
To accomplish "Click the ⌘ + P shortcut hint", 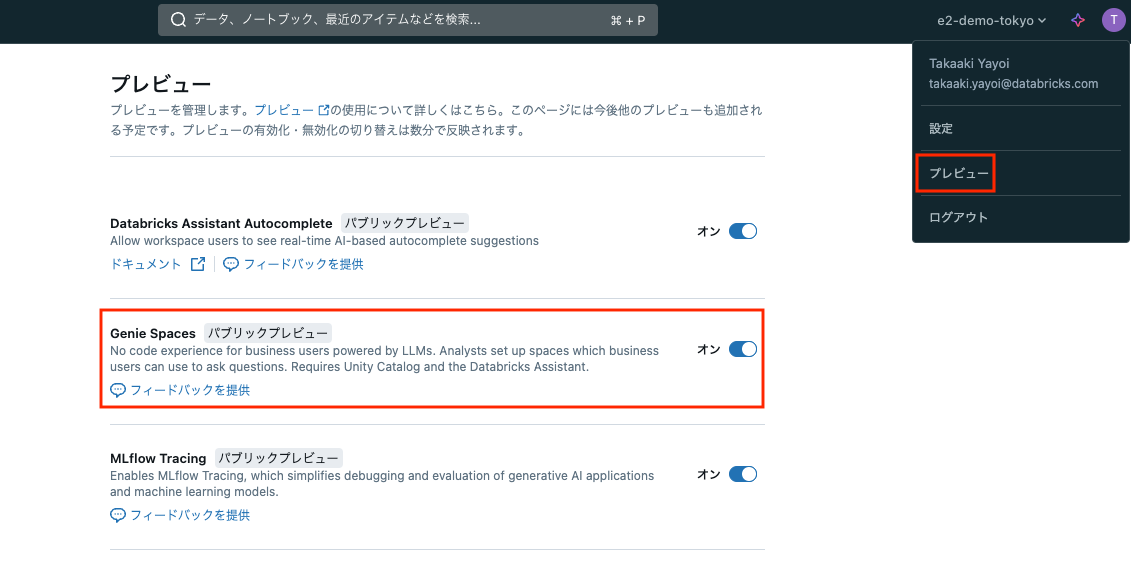I will point(628,21).
